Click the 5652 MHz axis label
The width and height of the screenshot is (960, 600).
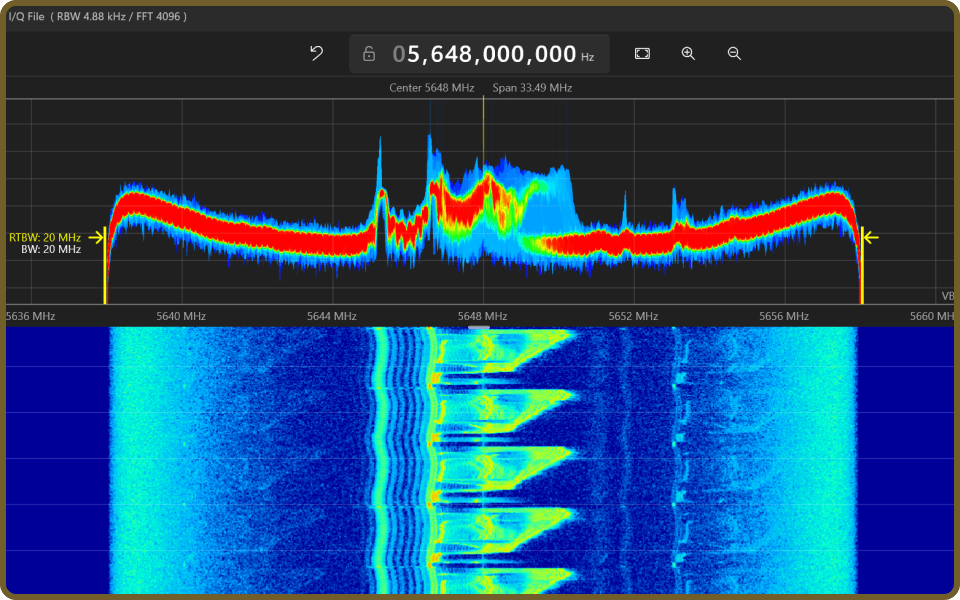(633, 317)
